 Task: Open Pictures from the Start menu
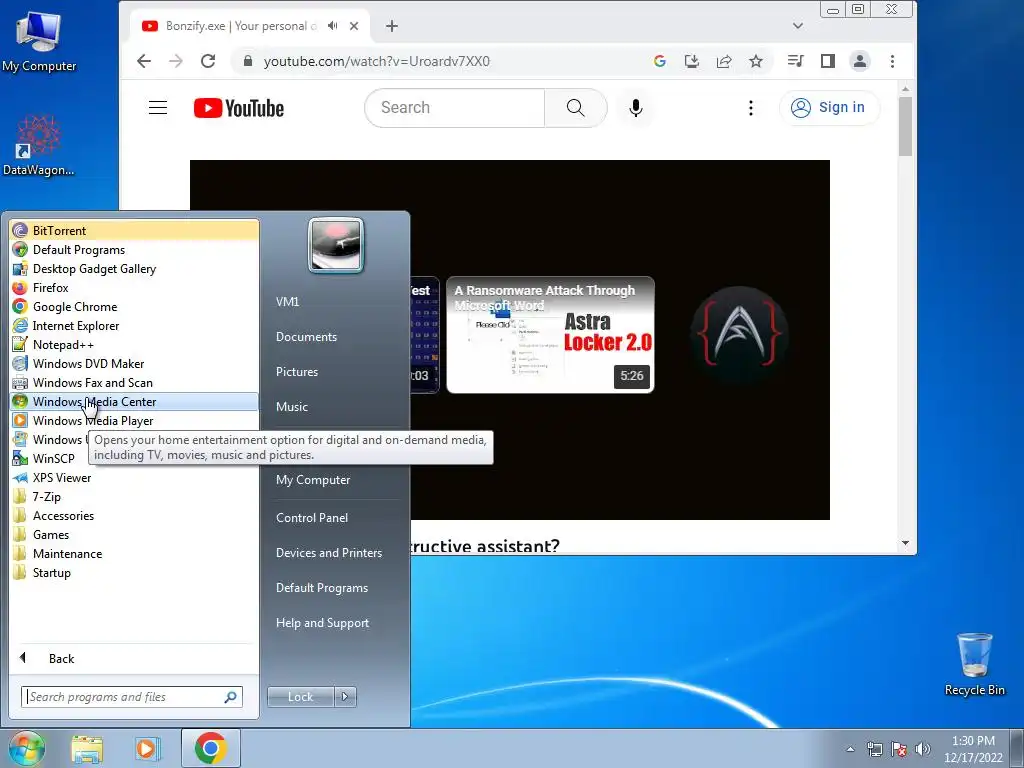click(297, 372)
